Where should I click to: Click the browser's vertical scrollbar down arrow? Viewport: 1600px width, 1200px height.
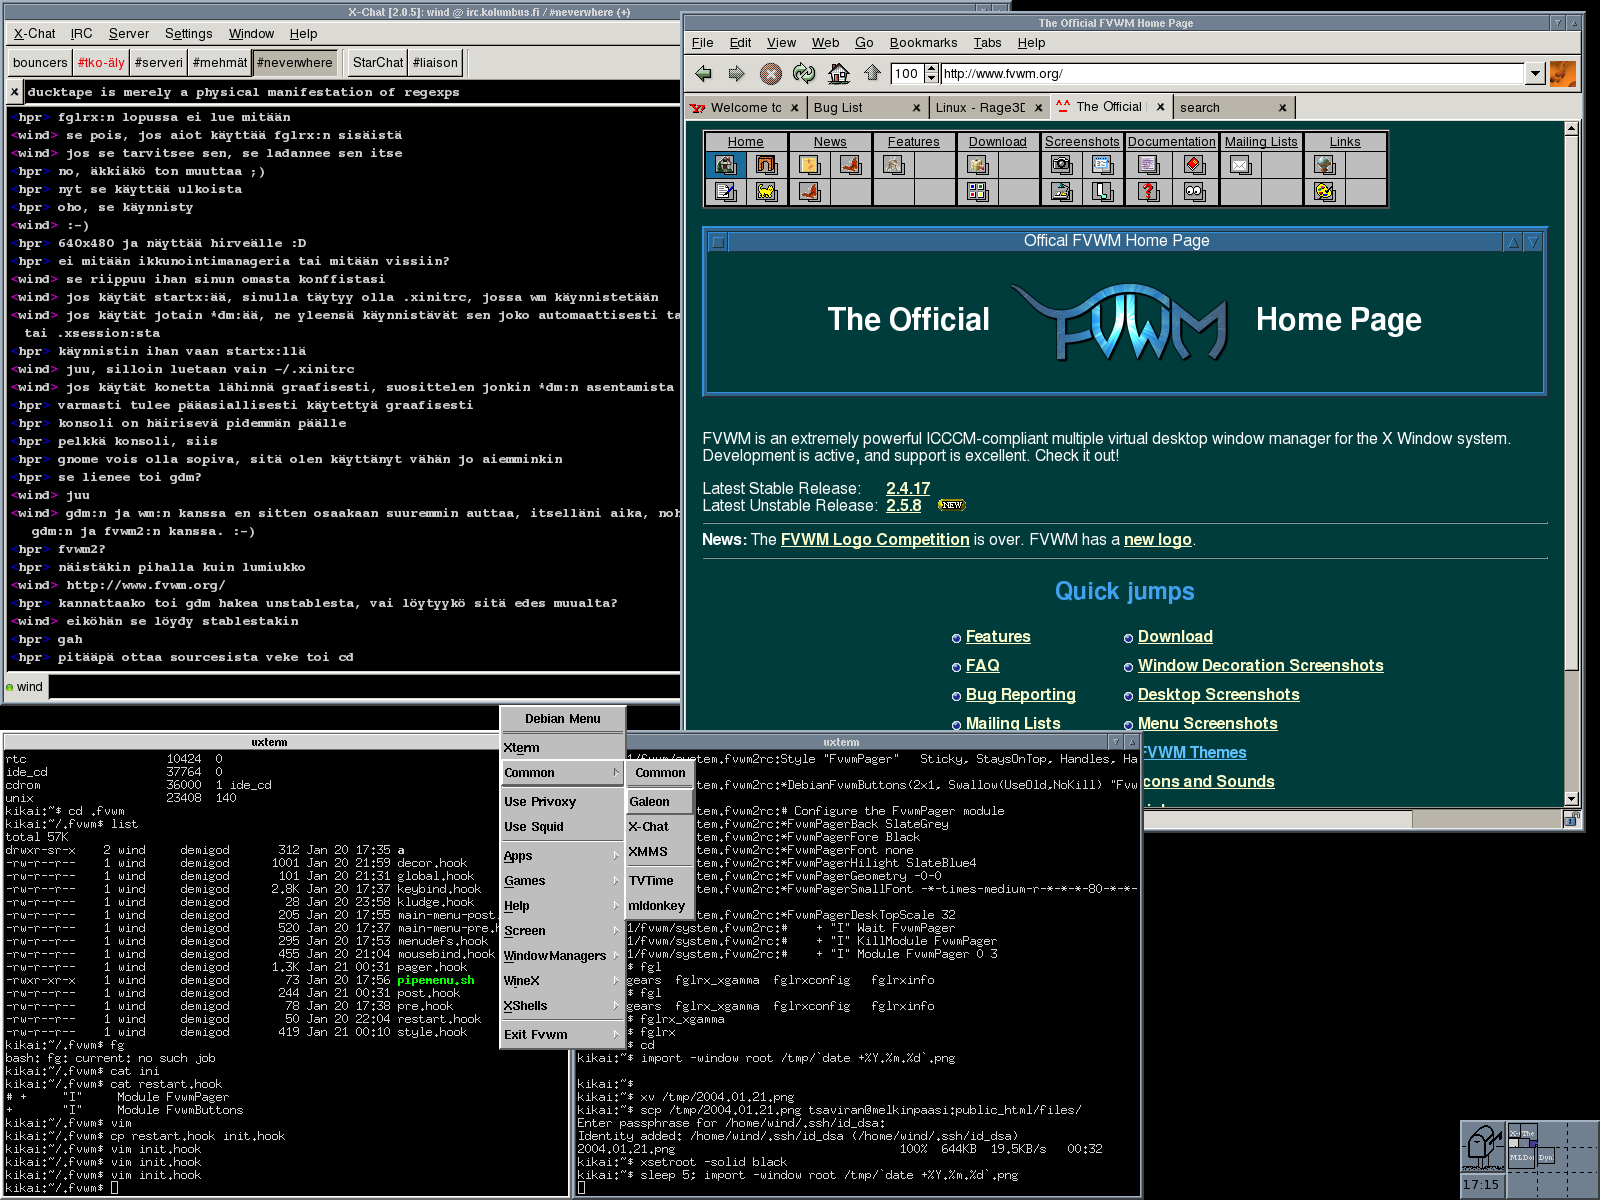[x=1571, y=798]
